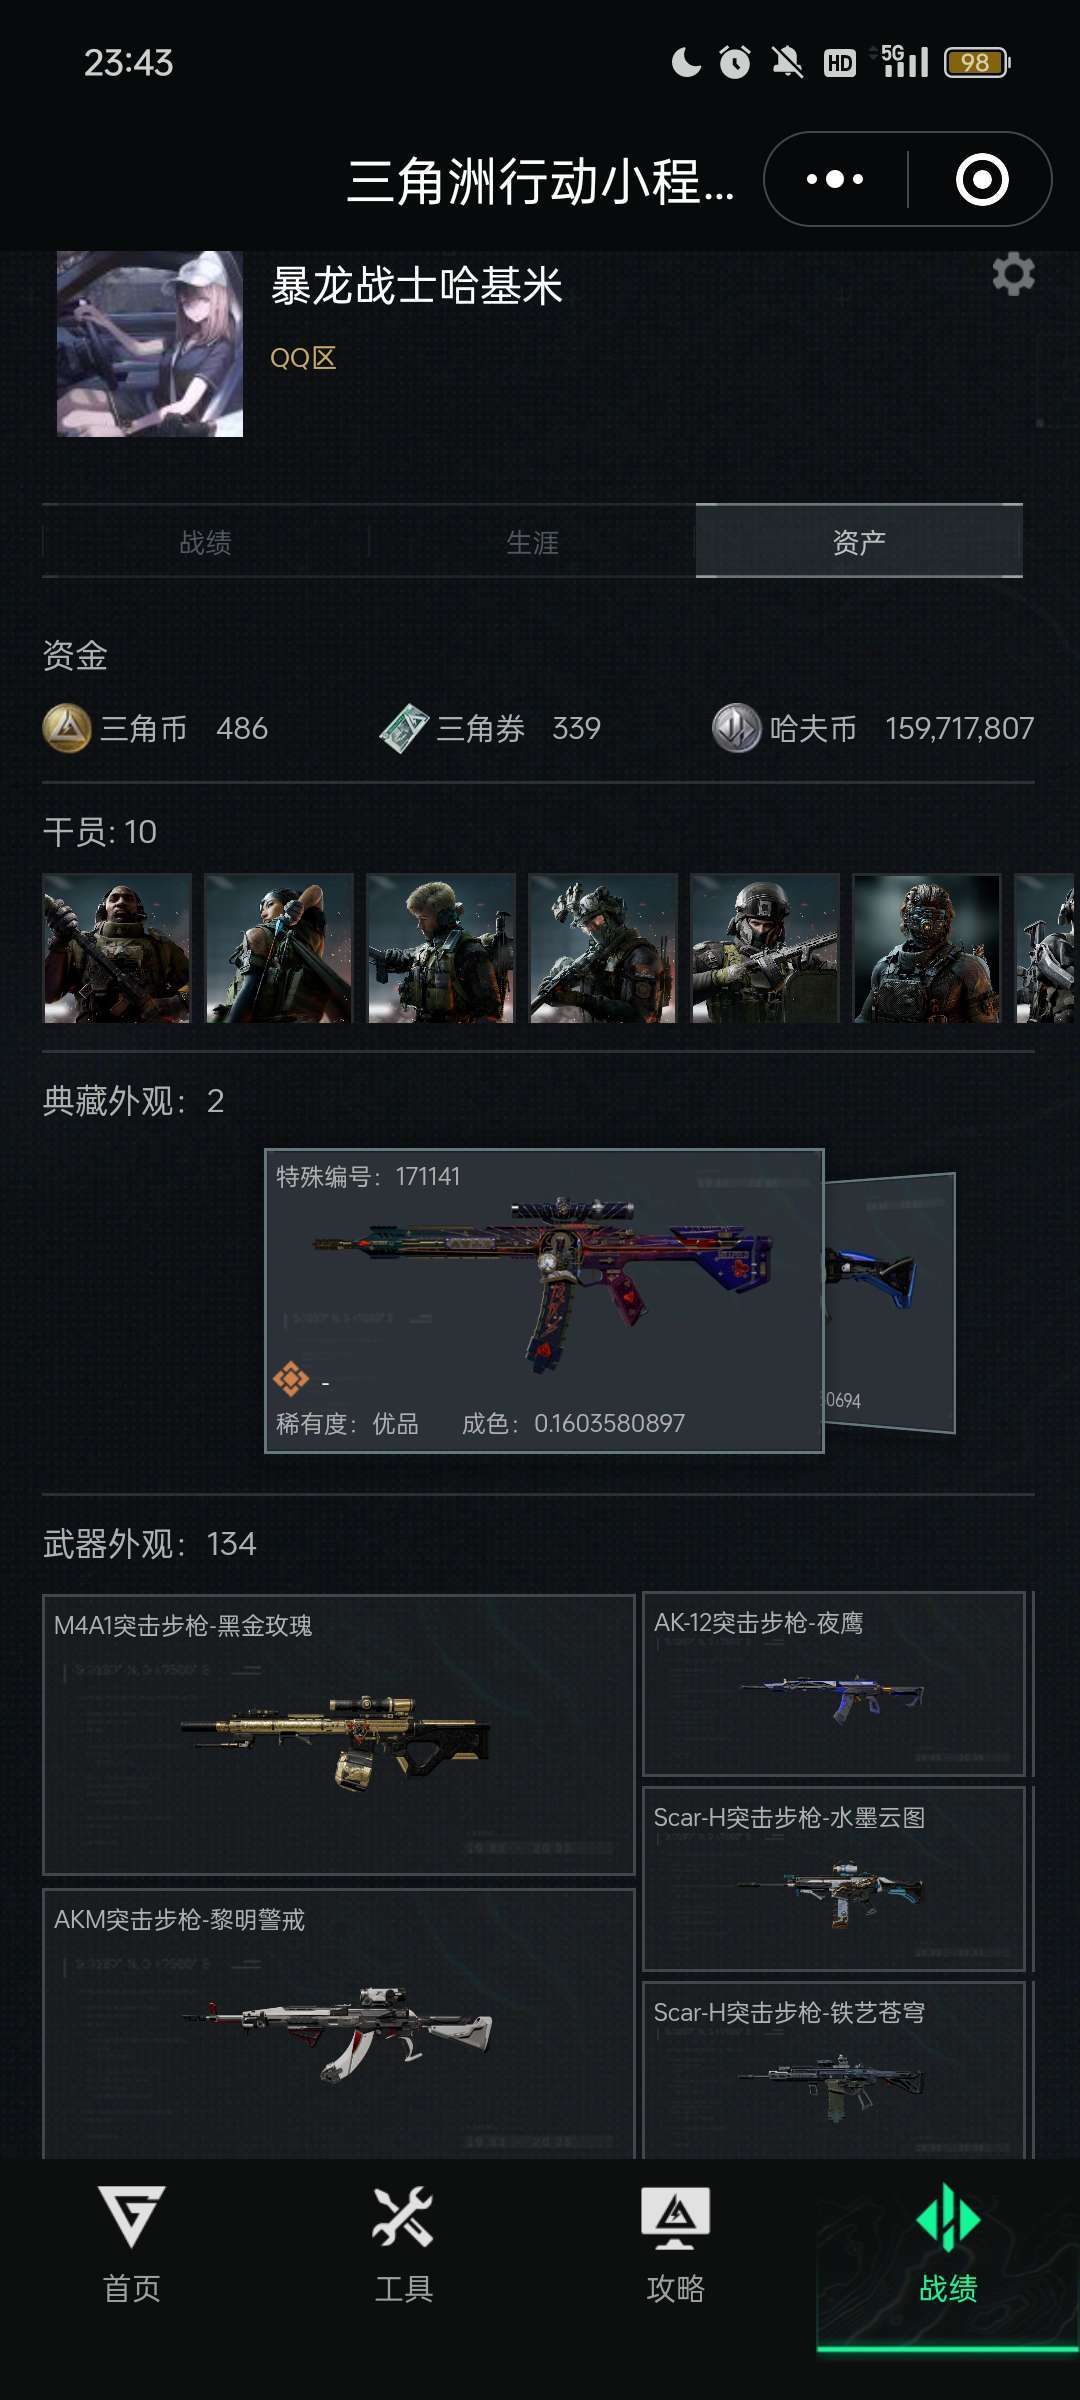Select the 资产 tab
The width and height of the screenshot is (1080, 2400).
(x=859, y=541)
